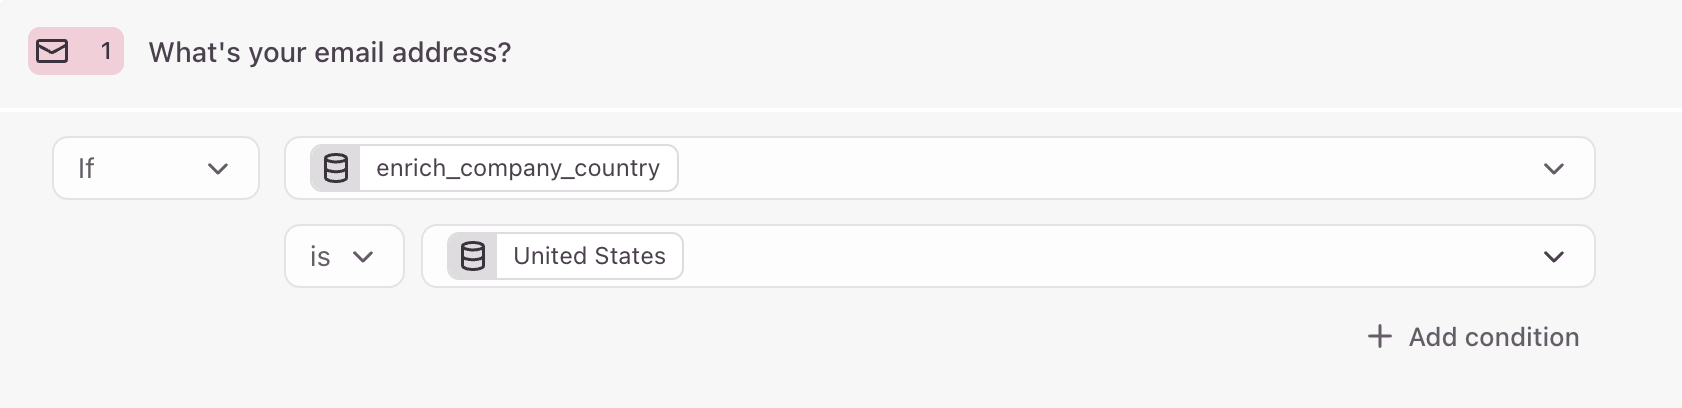Click the chevron at right of enrich_company_country field

pos(1553,169)
